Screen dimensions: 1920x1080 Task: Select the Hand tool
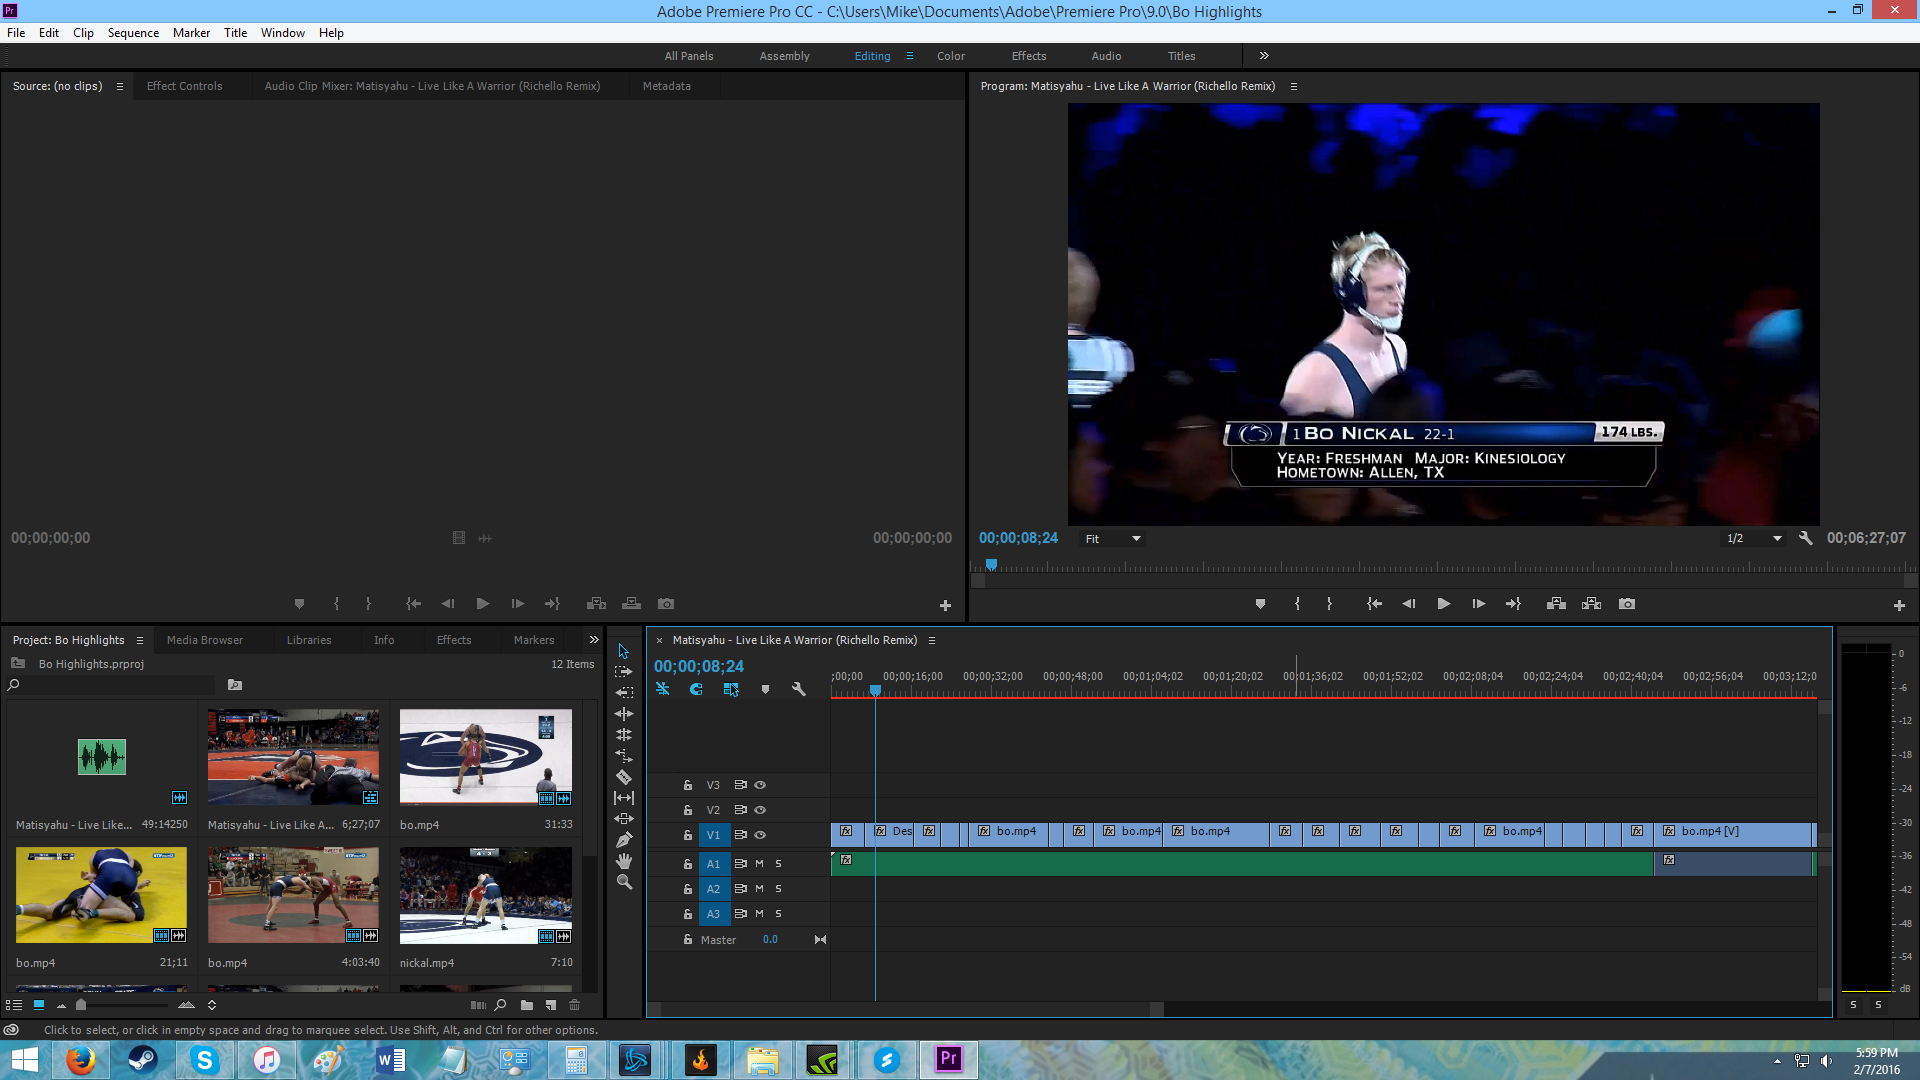click(623, 861)
